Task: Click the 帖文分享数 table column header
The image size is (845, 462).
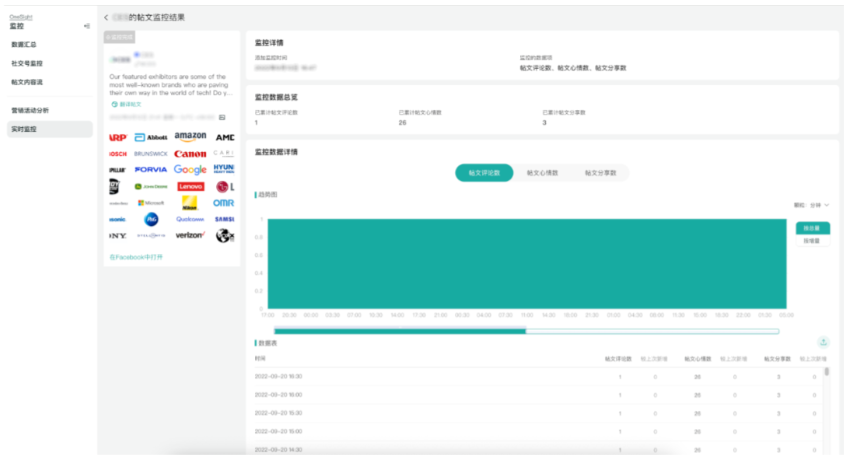Action: [777, 359]
